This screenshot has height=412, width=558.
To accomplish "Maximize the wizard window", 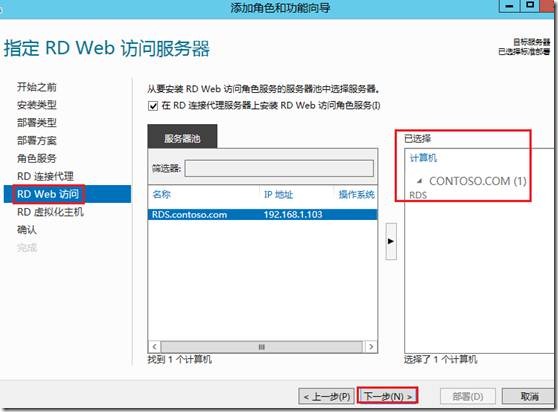I will (530, 5).
